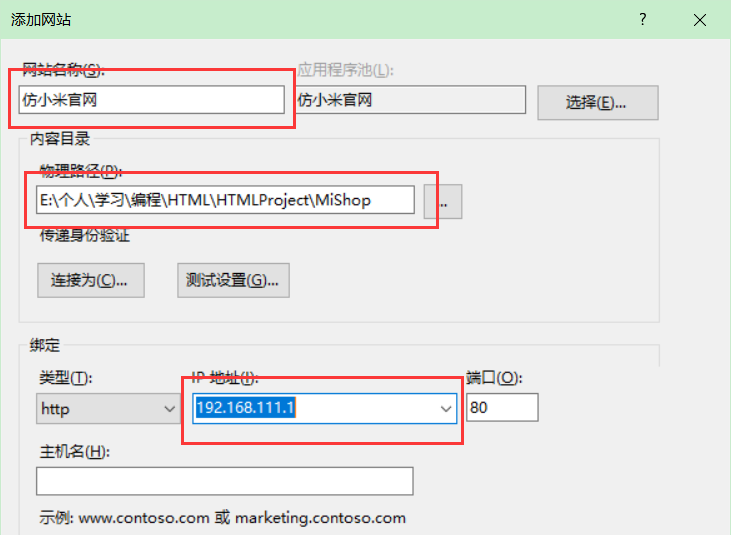Viewport: 731px width, 535px height.
Task: Click the 测试设置(G)... button
Action: click(233, 280)
